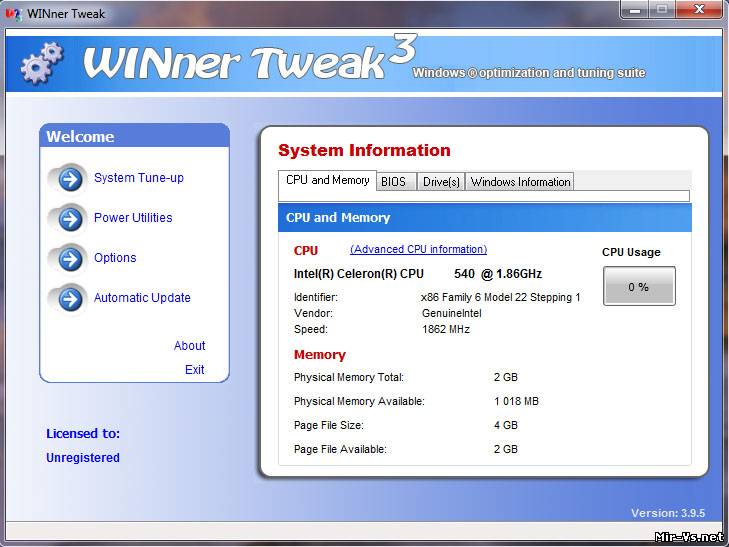Click the Unregistered license label
This screenshot has width=729, height=547.
83,458
